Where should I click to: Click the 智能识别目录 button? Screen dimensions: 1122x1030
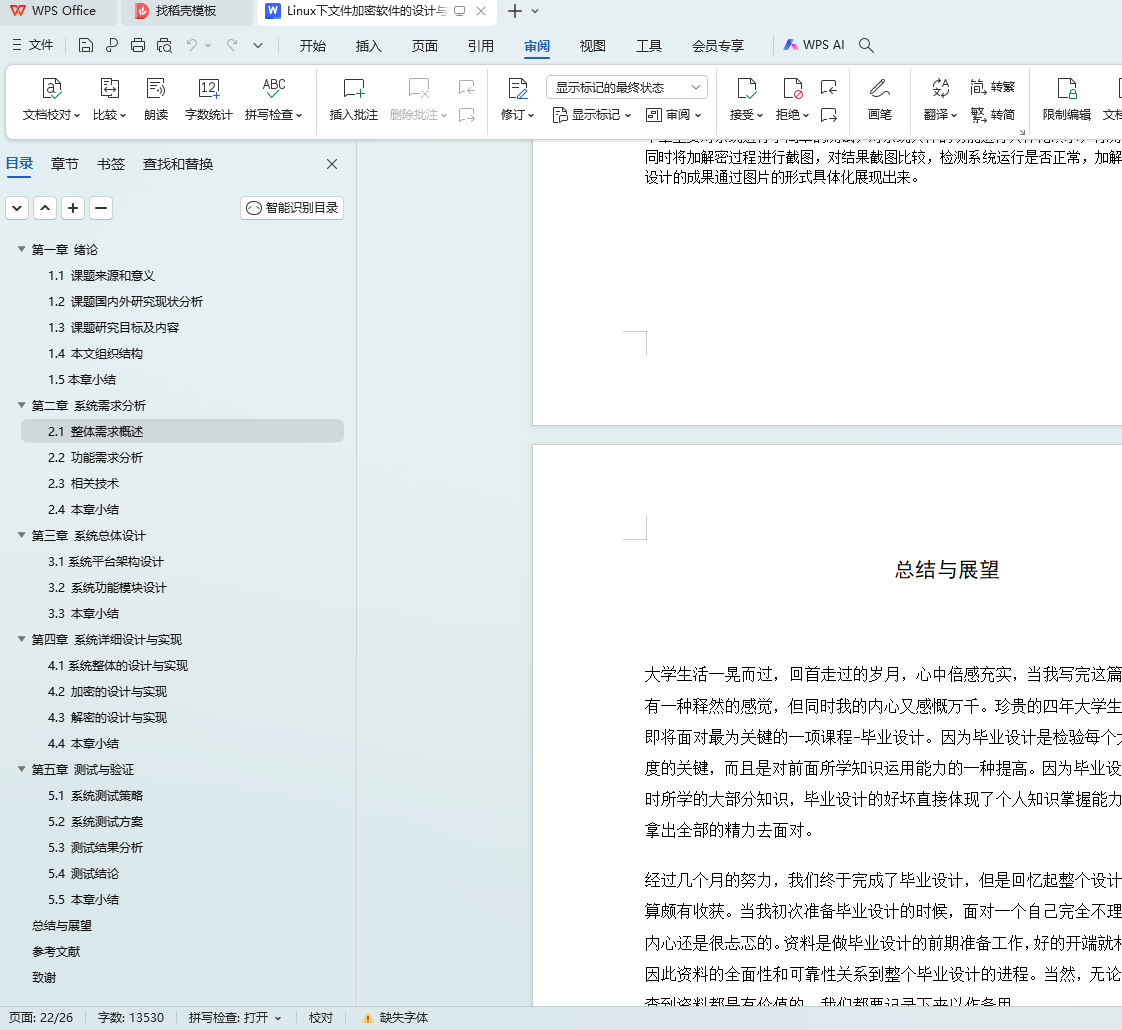click(x=292, y=208)
